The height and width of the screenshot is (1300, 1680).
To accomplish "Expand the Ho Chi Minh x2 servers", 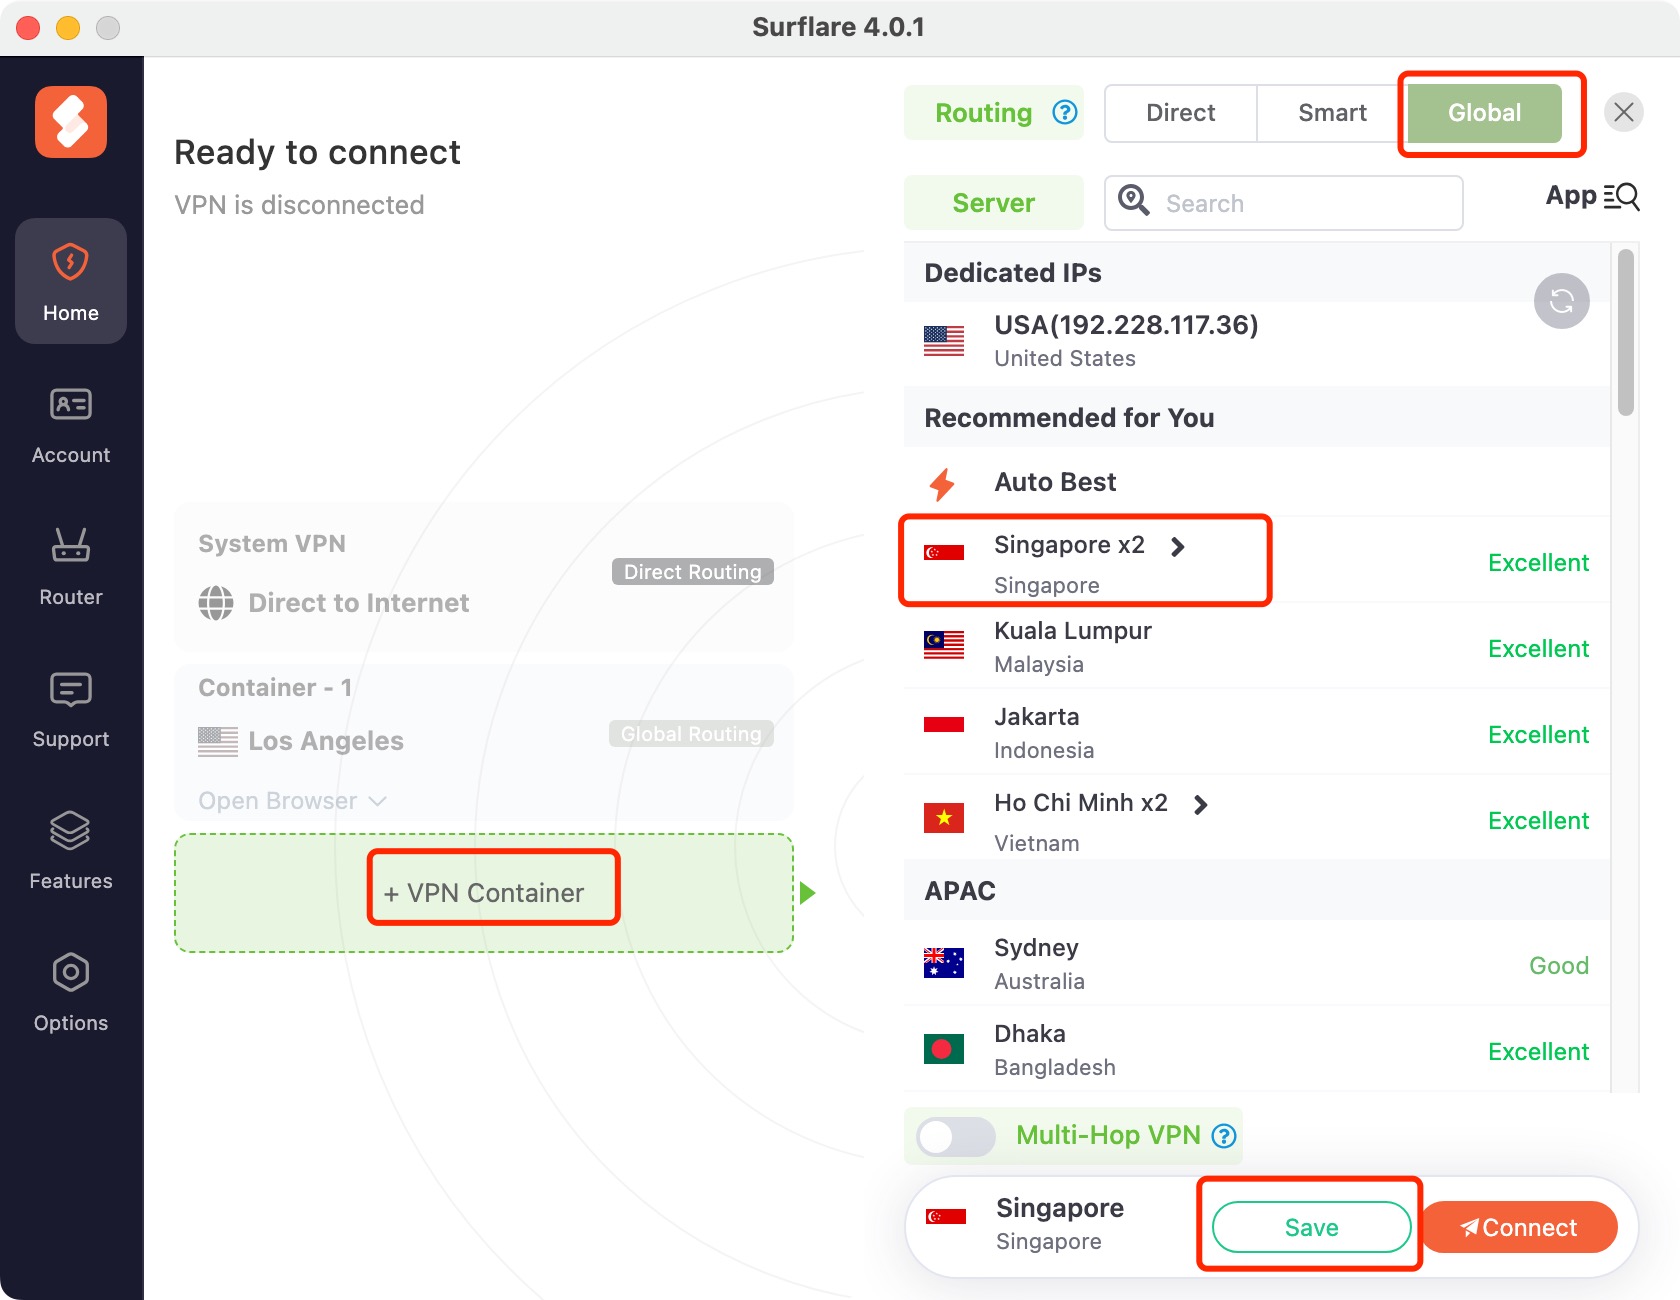I will pyautogui.click(x=1200, y=804).
